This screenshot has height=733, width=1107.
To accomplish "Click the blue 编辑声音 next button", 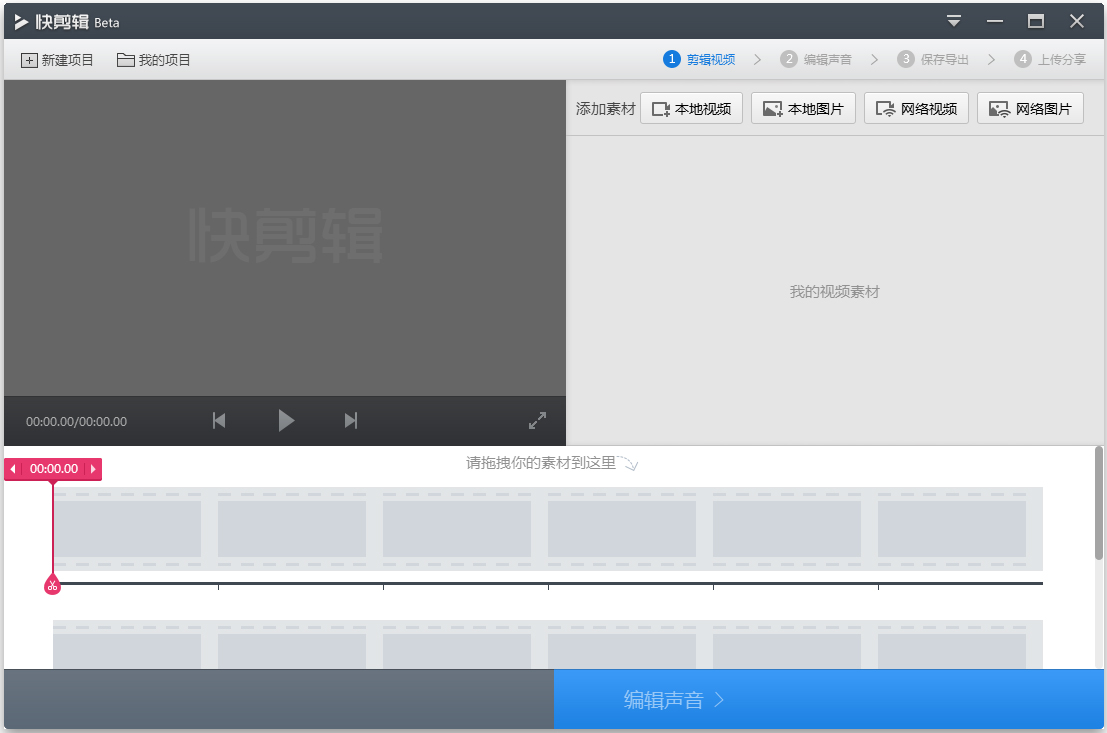I will (829, 699).
